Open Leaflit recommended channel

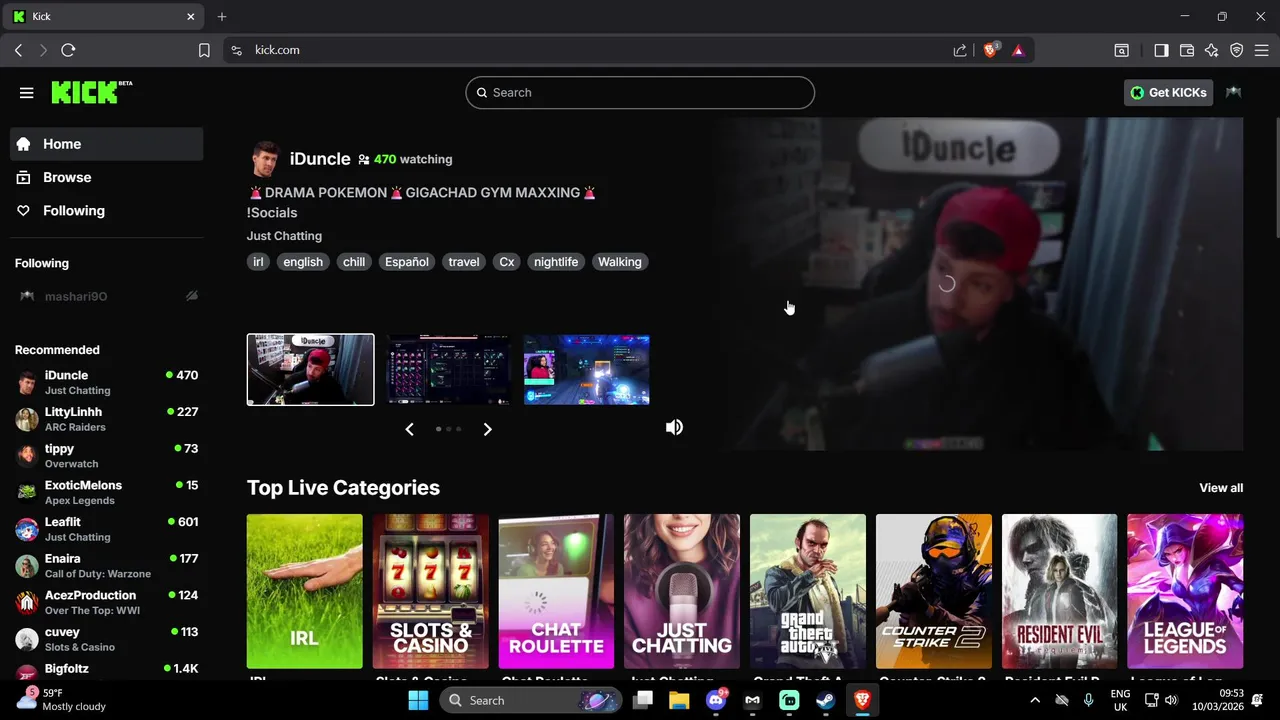(106, 529)
